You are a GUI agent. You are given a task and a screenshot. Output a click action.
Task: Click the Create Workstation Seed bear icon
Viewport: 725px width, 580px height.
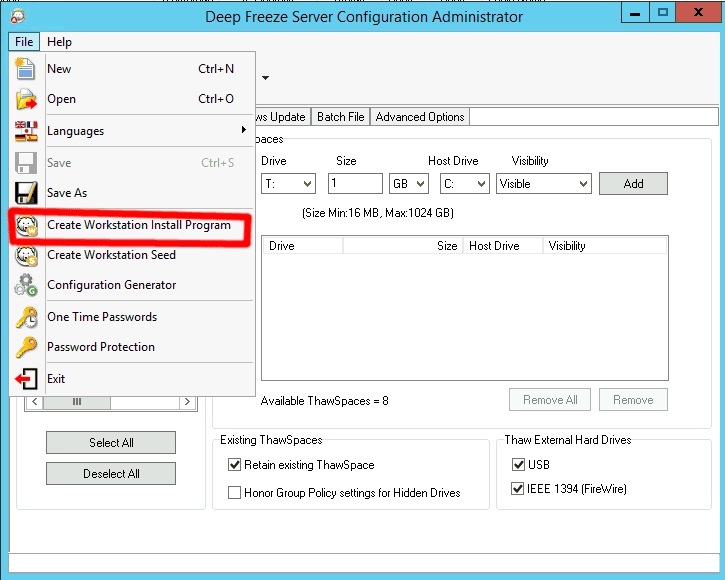pyautogui.click(x=26, y=255)
